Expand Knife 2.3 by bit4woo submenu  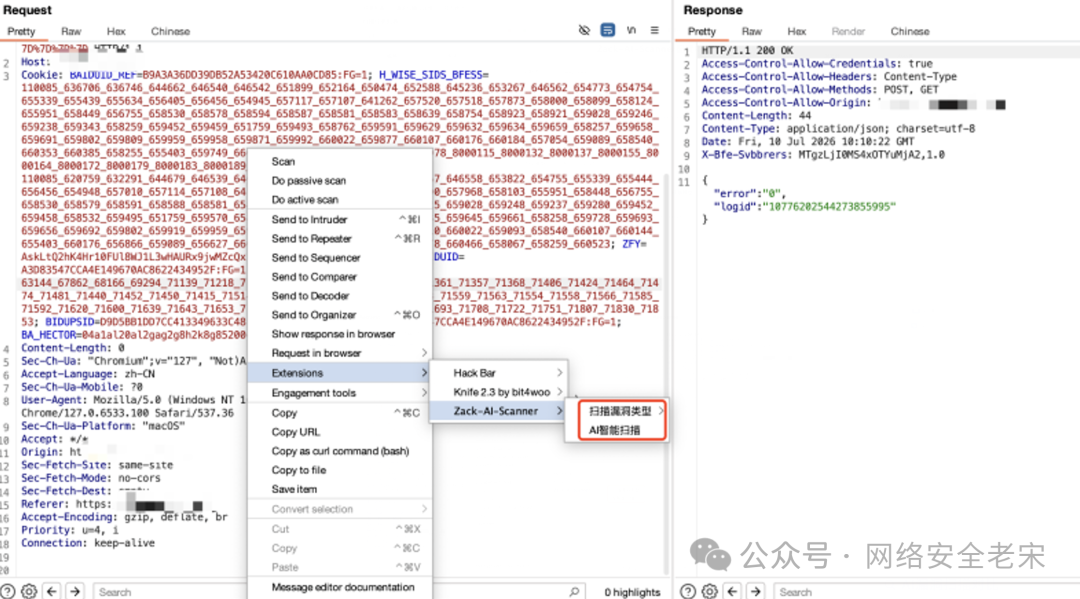(498, 392)
